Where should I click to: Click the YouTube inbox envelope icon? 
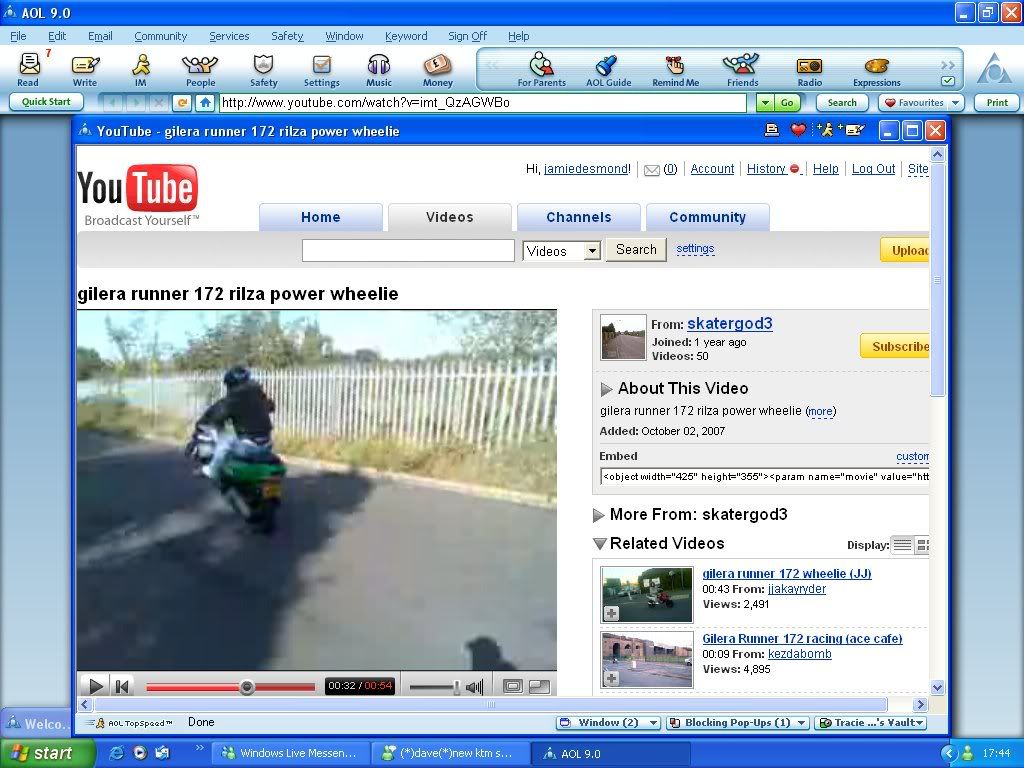(x=651, y=170)
